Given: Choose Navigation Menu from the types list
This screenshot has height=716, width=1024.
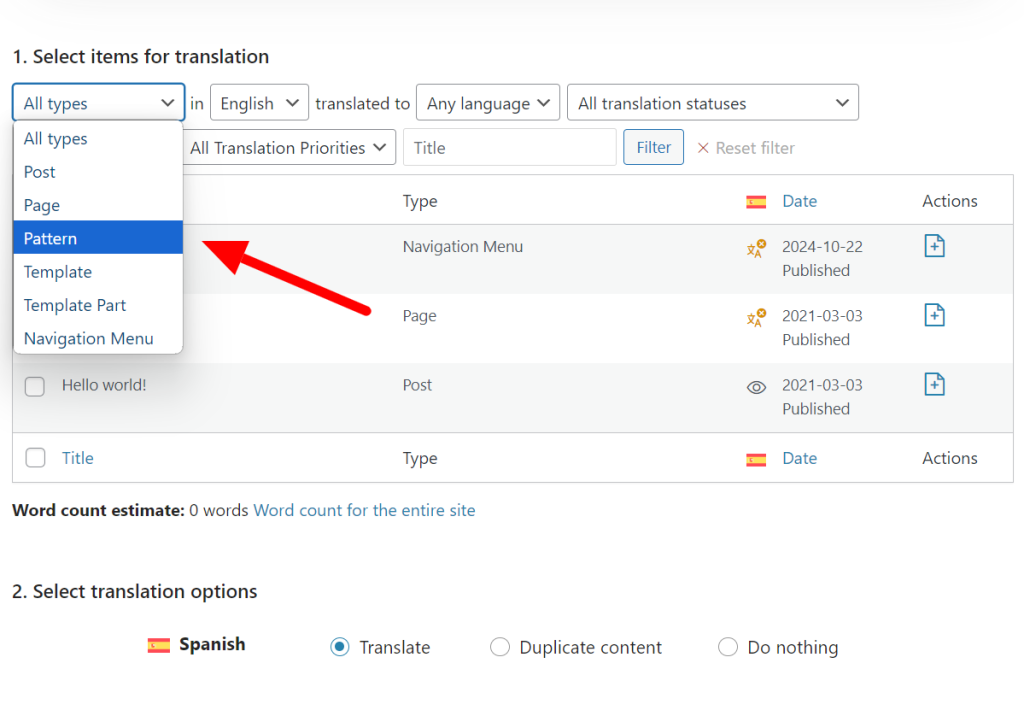Looking at the screenshot, I should (x=98, y=338).
